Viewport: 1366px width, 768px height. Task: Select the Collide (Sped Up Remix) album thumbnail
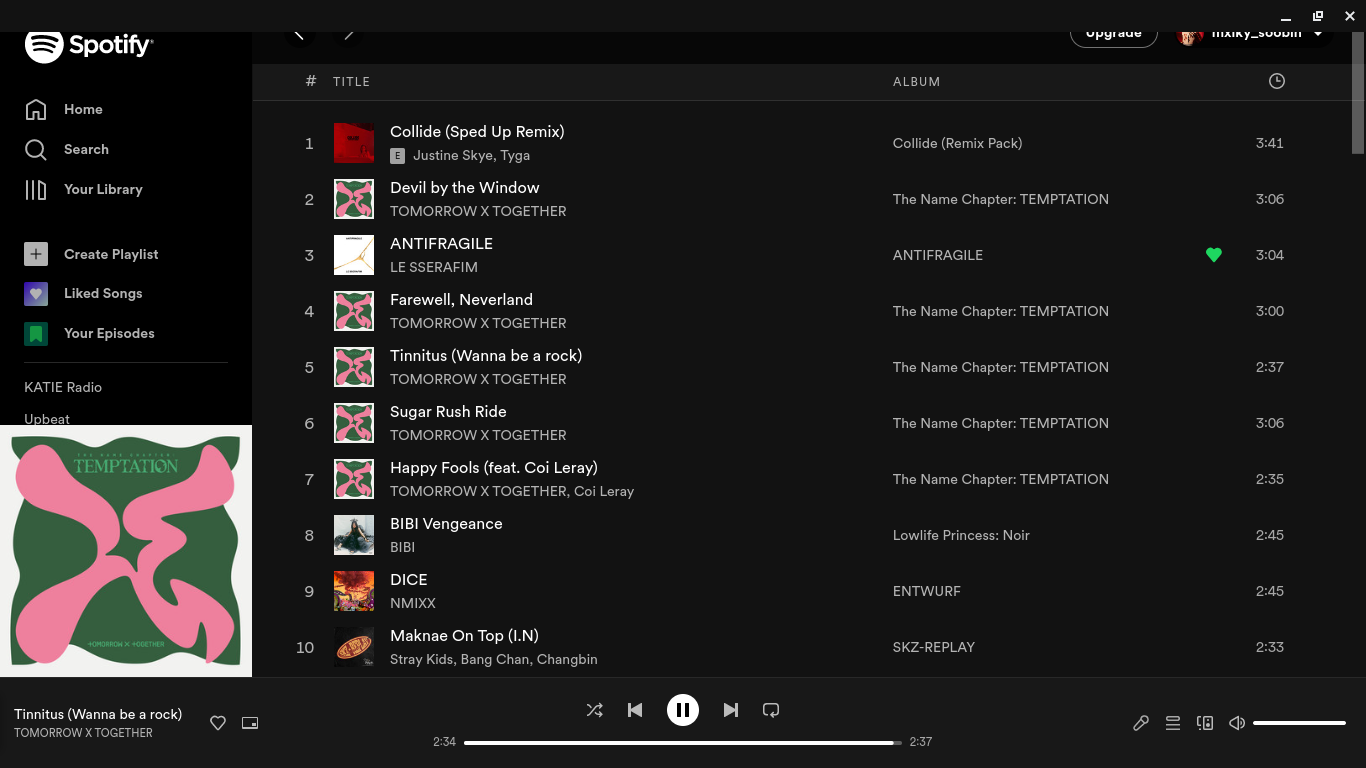tap(354, 143)
